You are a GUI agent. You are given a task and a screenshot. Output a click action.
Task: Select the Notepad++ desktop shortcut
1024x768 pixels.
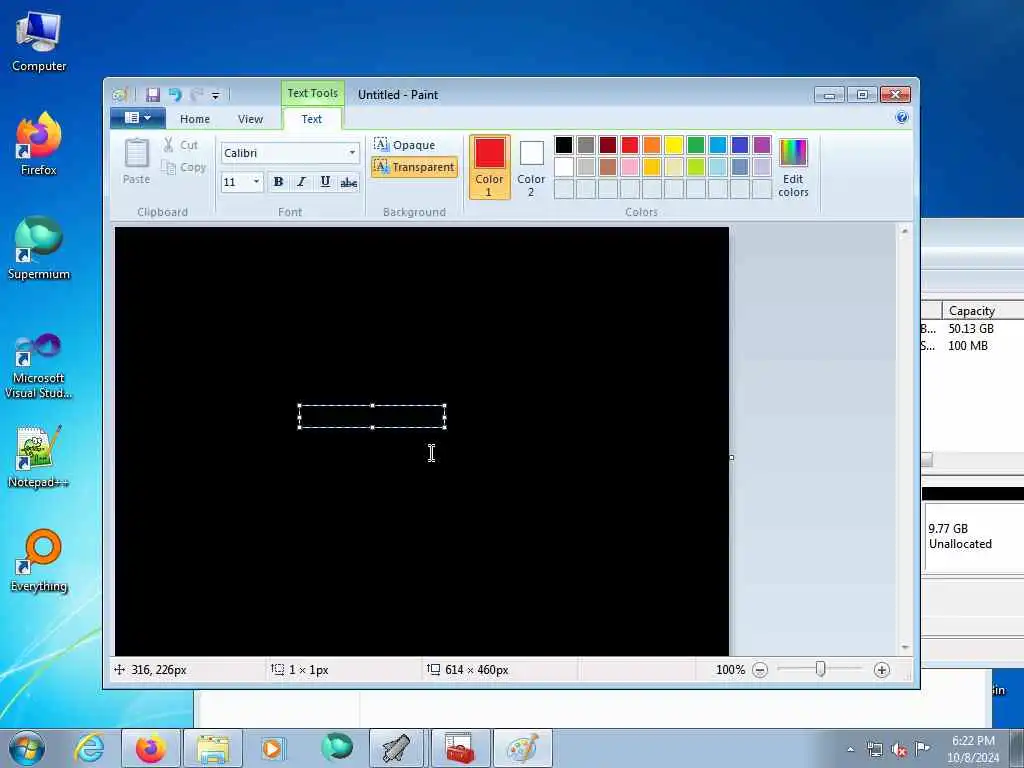39,457
